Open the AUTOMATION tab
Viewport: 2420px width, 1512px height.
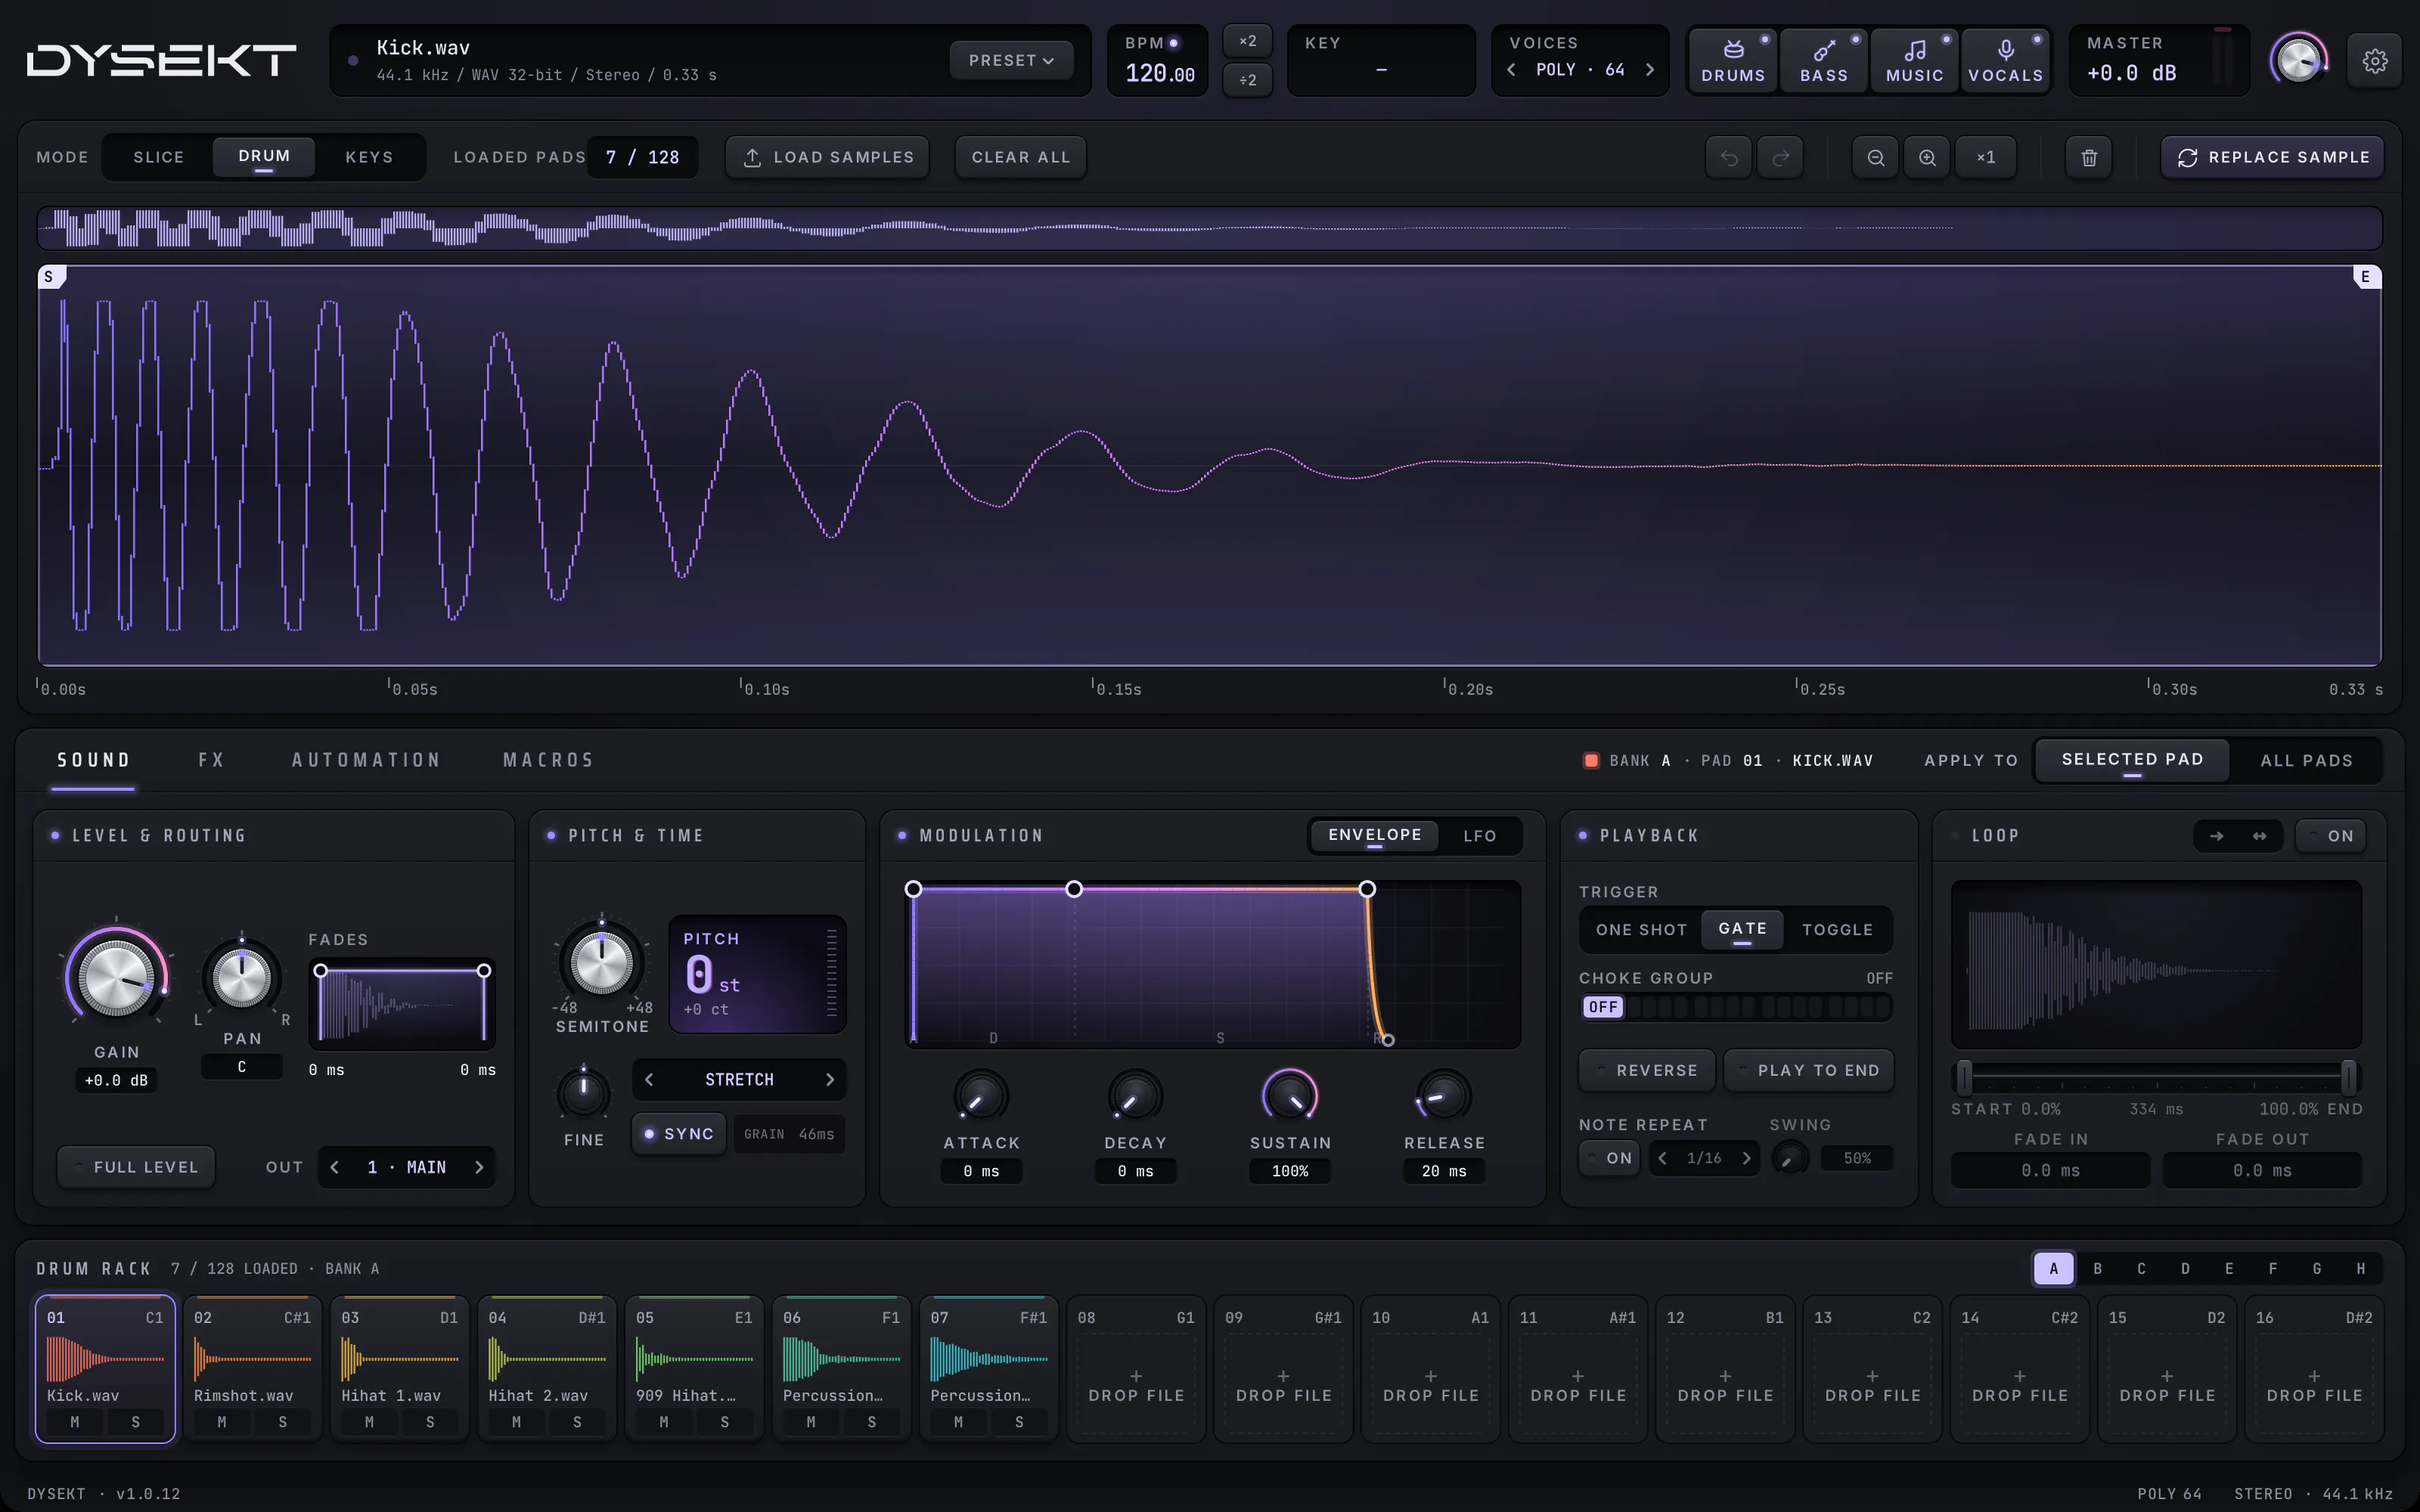point(366,760)
